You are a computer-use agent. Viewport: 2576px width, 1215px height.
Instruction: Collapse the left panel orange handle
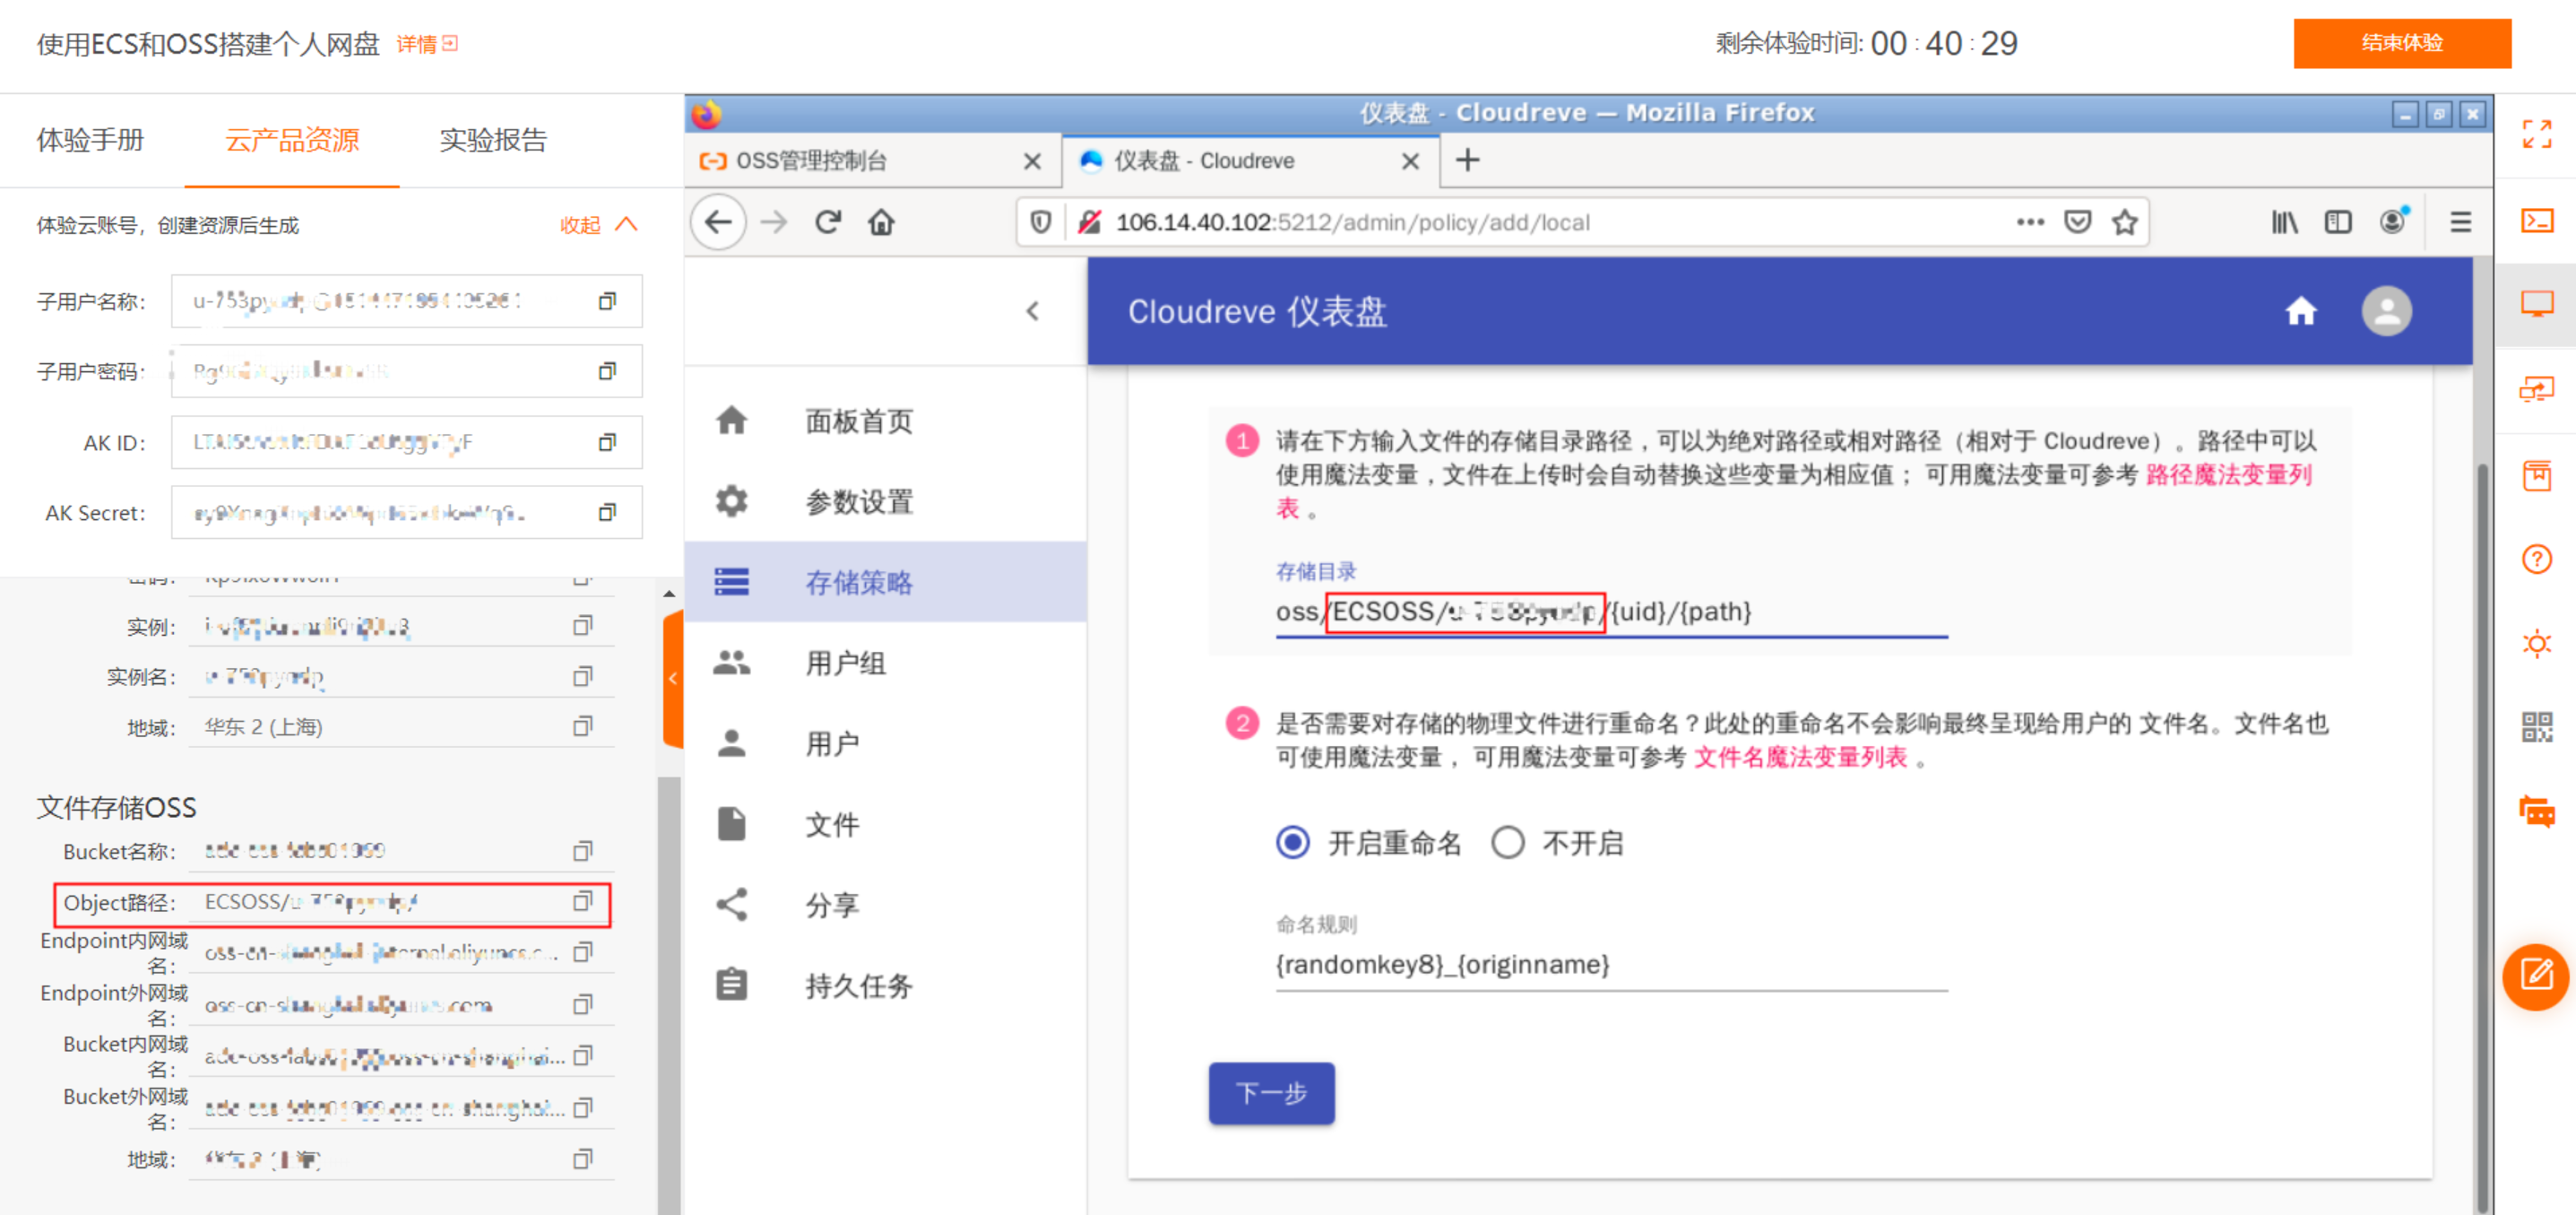[x=673, y=679]
